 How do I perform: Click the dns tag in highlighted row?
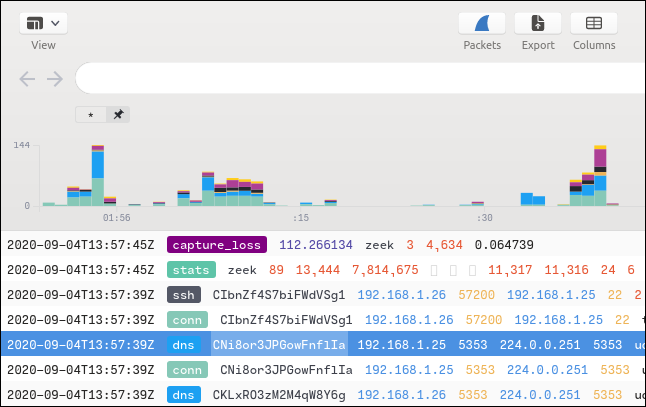[184, 344]
